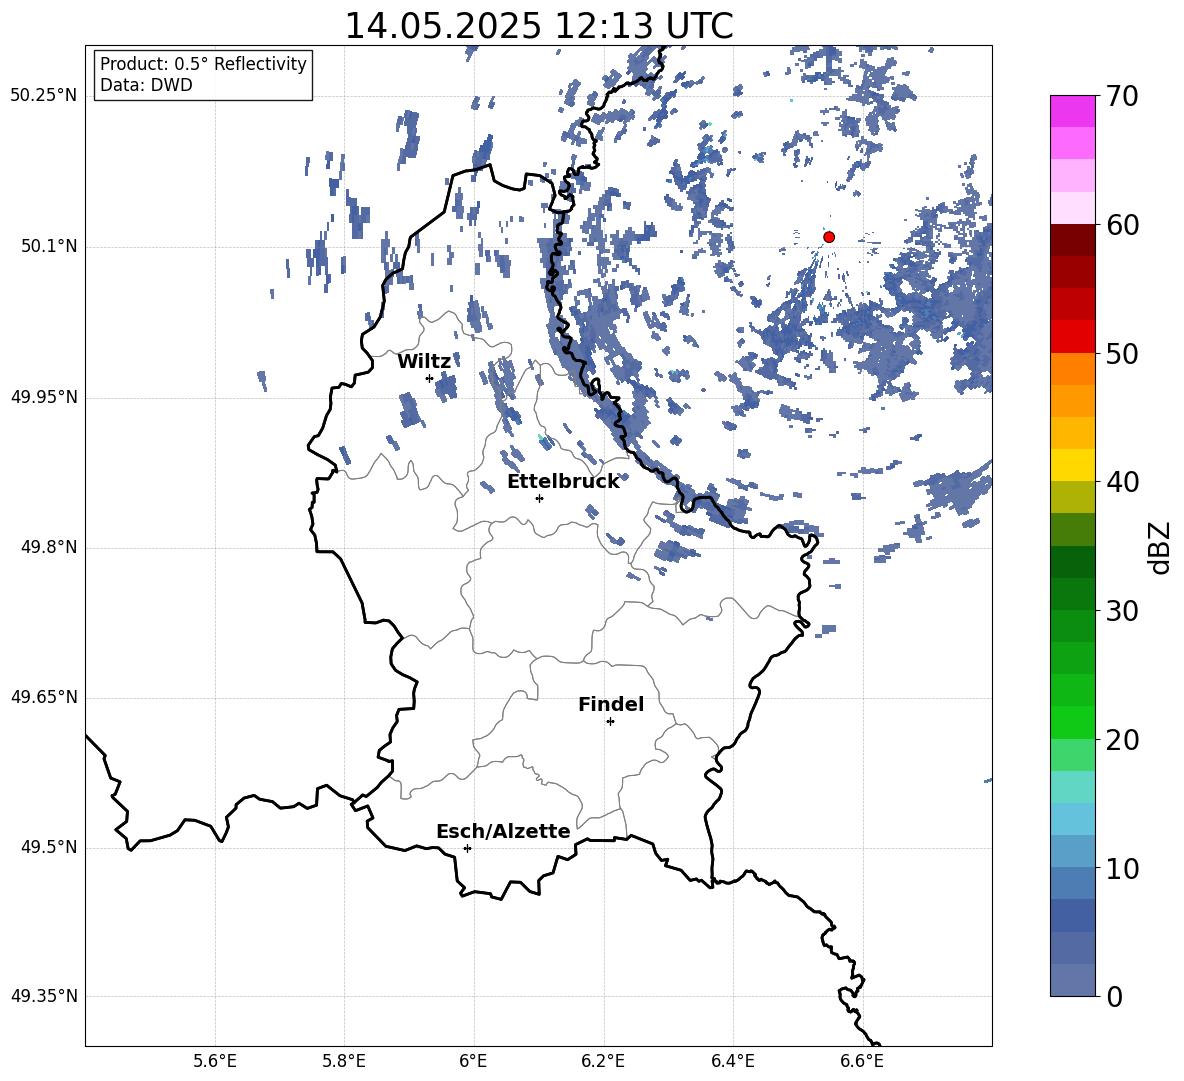Click the colorbar tick label '30'
The image size is (1184, 1081).
point(1122,611)
